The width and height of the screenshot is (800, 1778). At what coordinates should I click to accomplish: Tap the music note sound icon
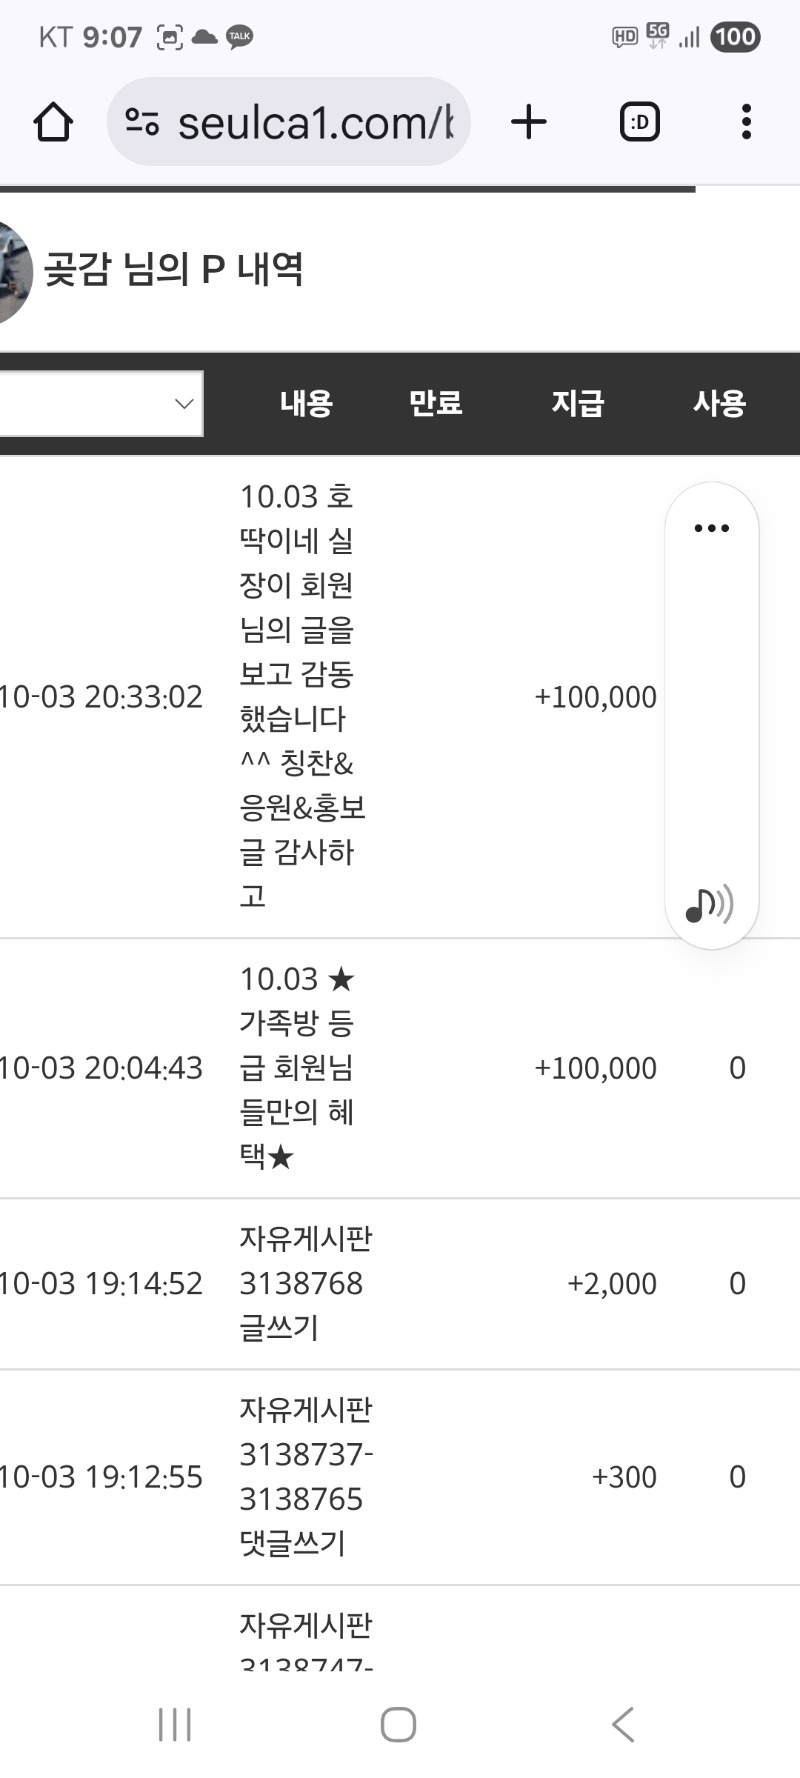pyautogui.click(x=709, y=905)
